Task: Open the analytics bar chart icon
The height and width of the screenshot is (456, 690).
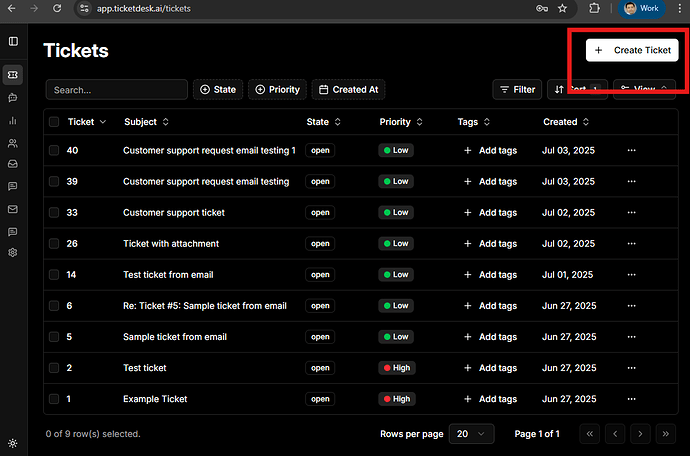Action: (x=13, y=121)
